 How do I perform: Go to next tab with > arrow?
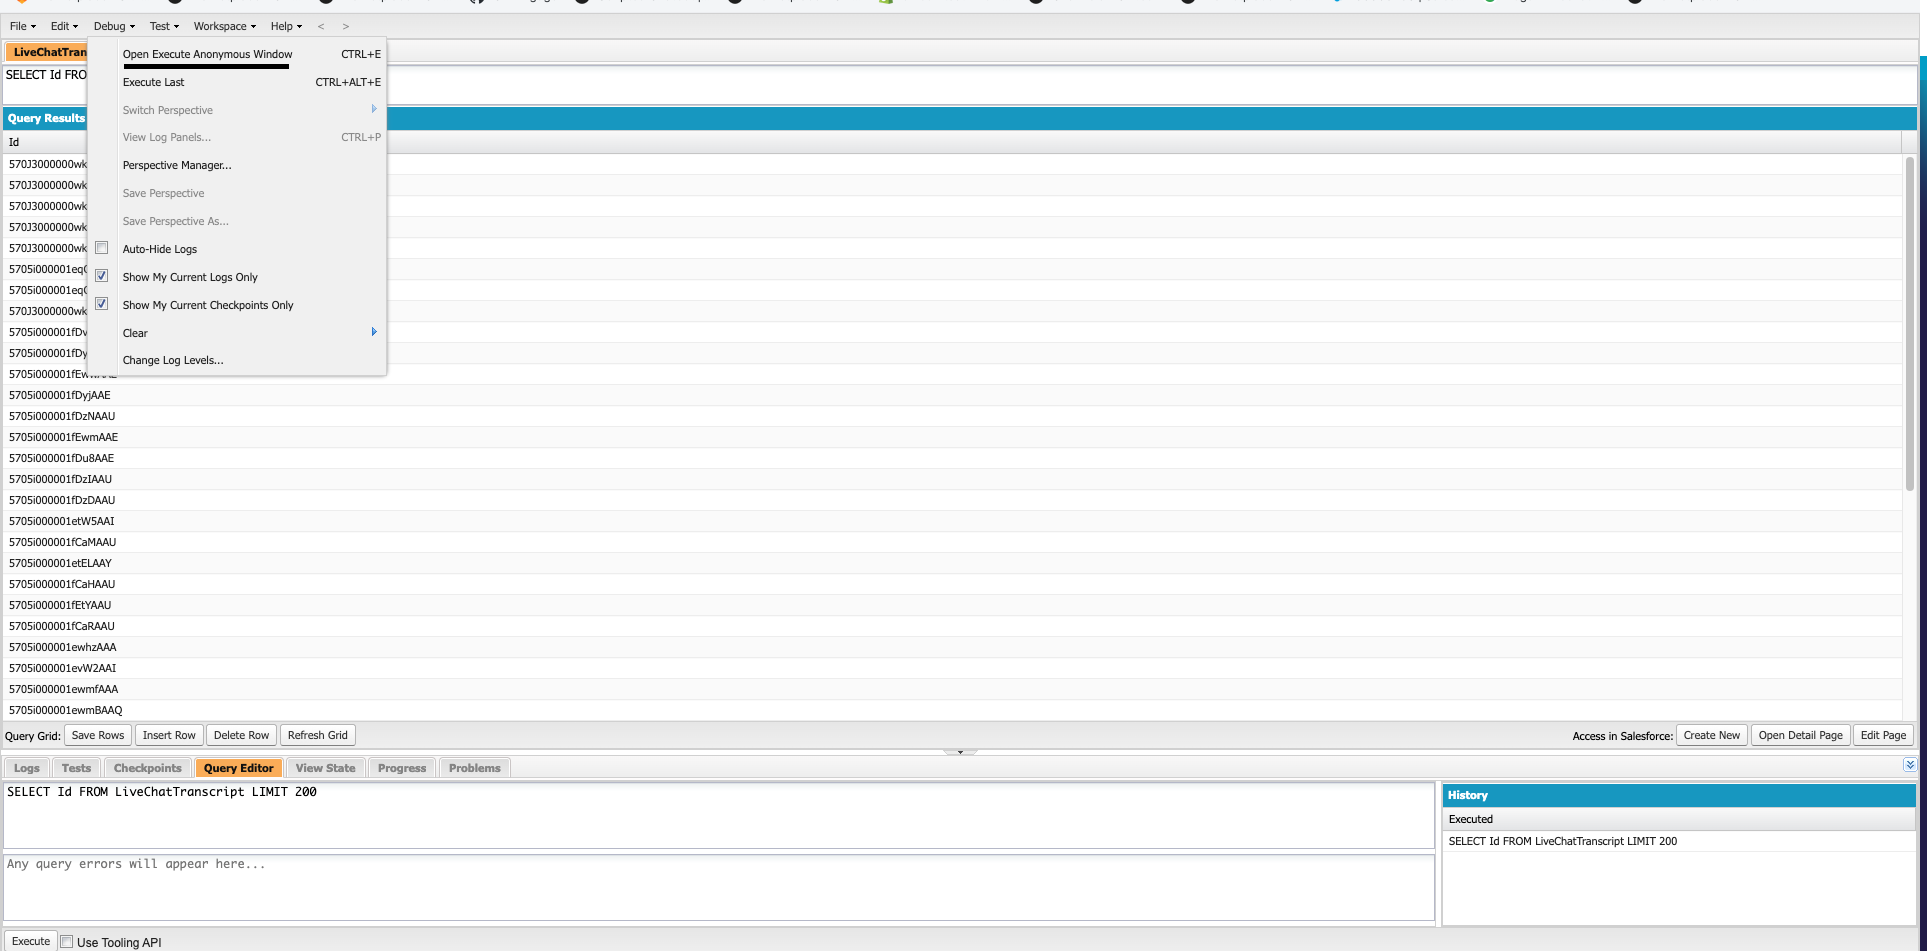(346, 26)
